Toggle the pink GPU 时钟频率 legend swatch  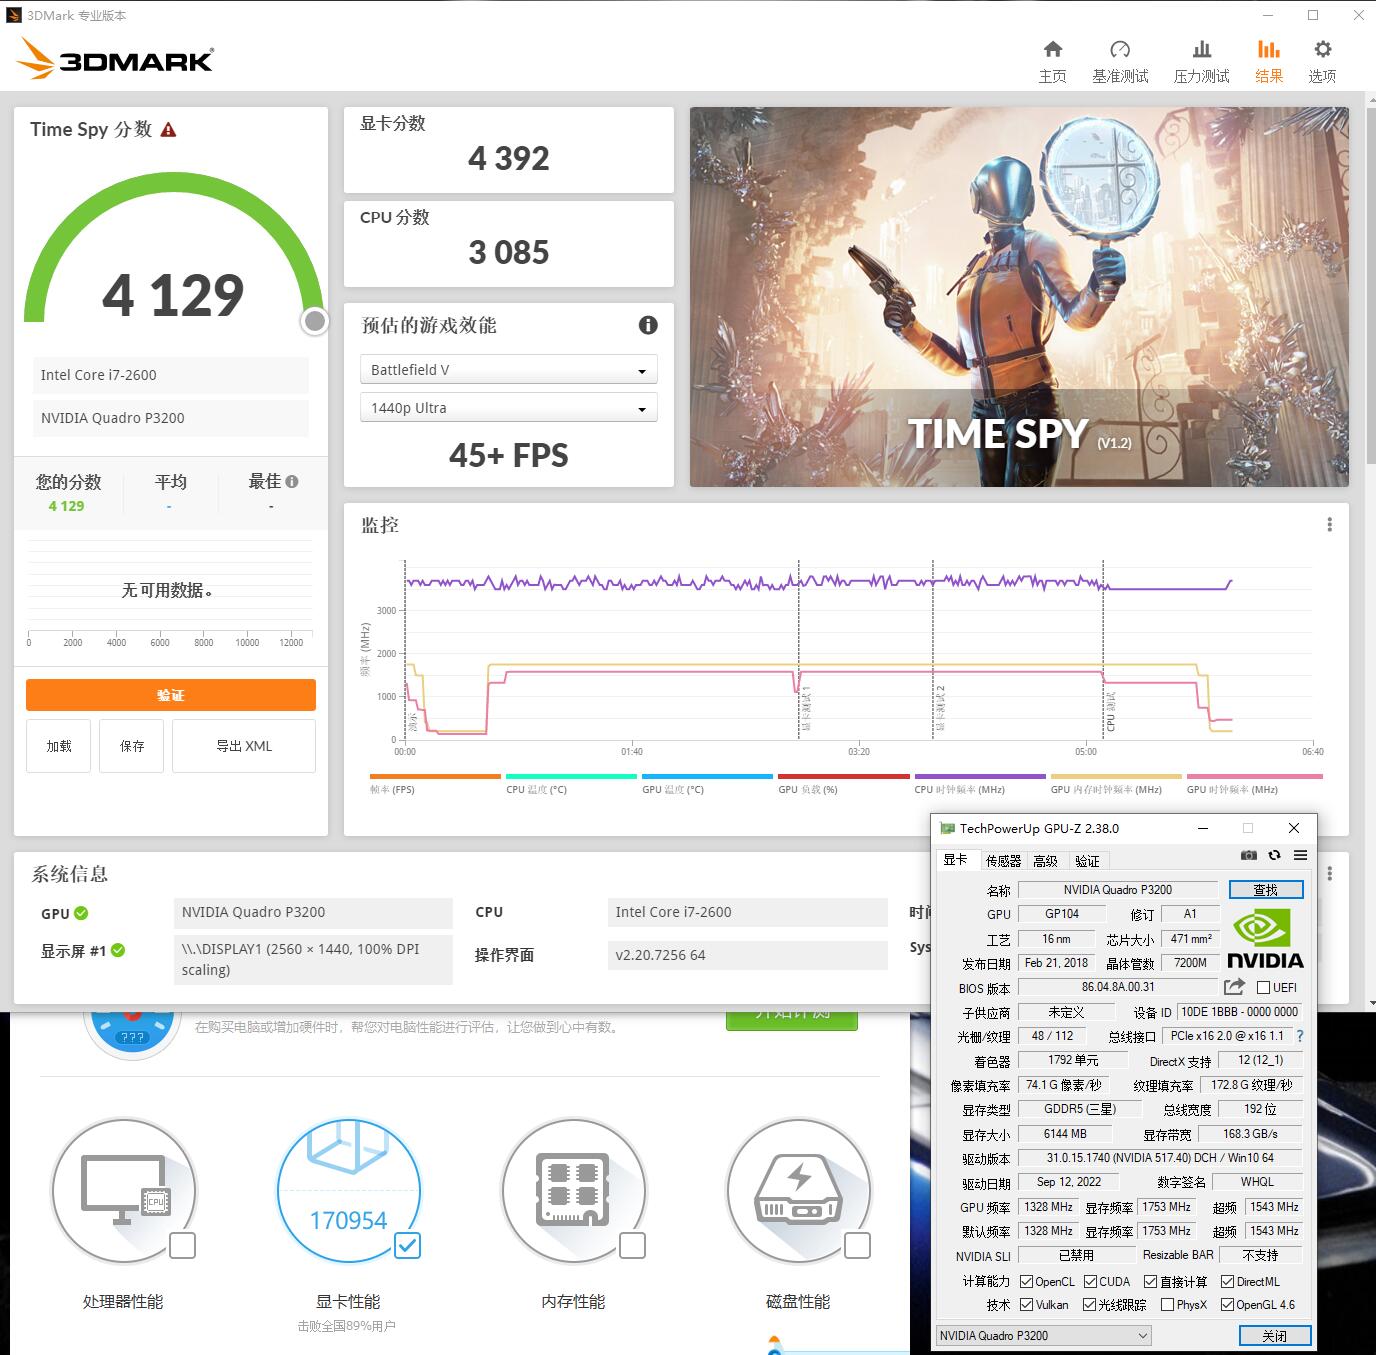1254,776
